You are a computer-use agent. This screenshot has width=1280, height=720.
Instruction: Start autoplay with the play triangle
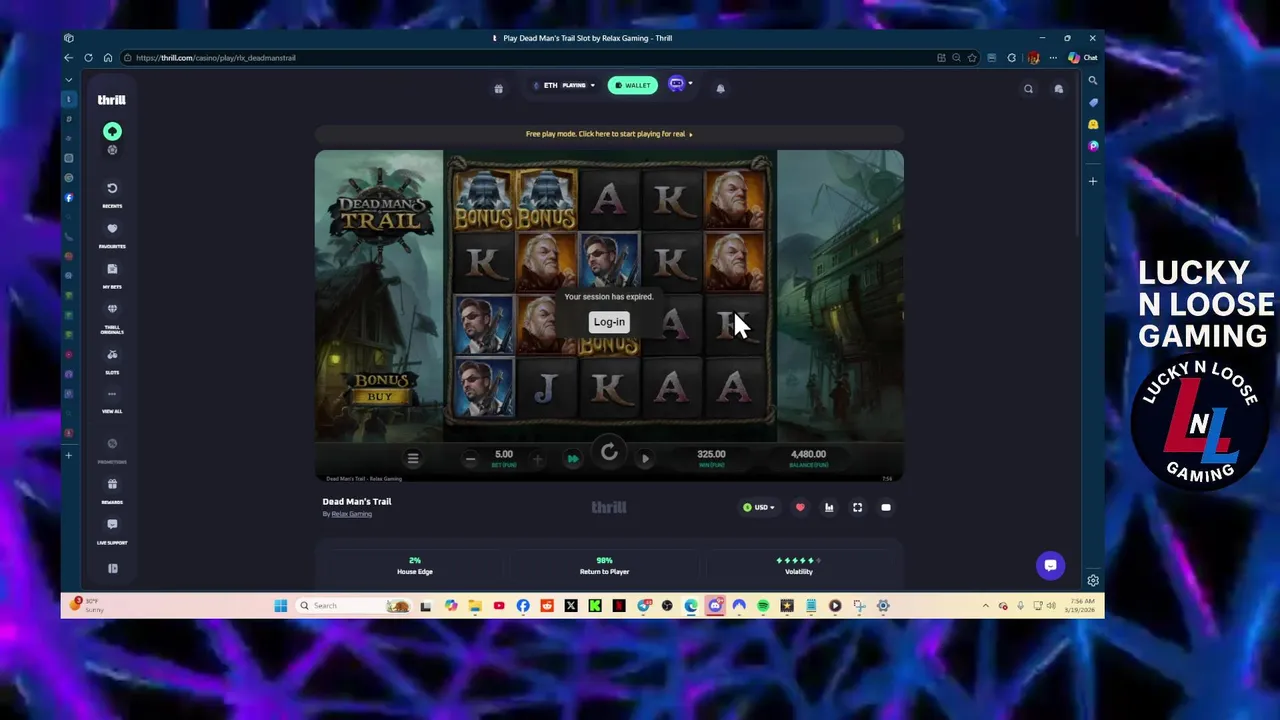click(645, 459)
